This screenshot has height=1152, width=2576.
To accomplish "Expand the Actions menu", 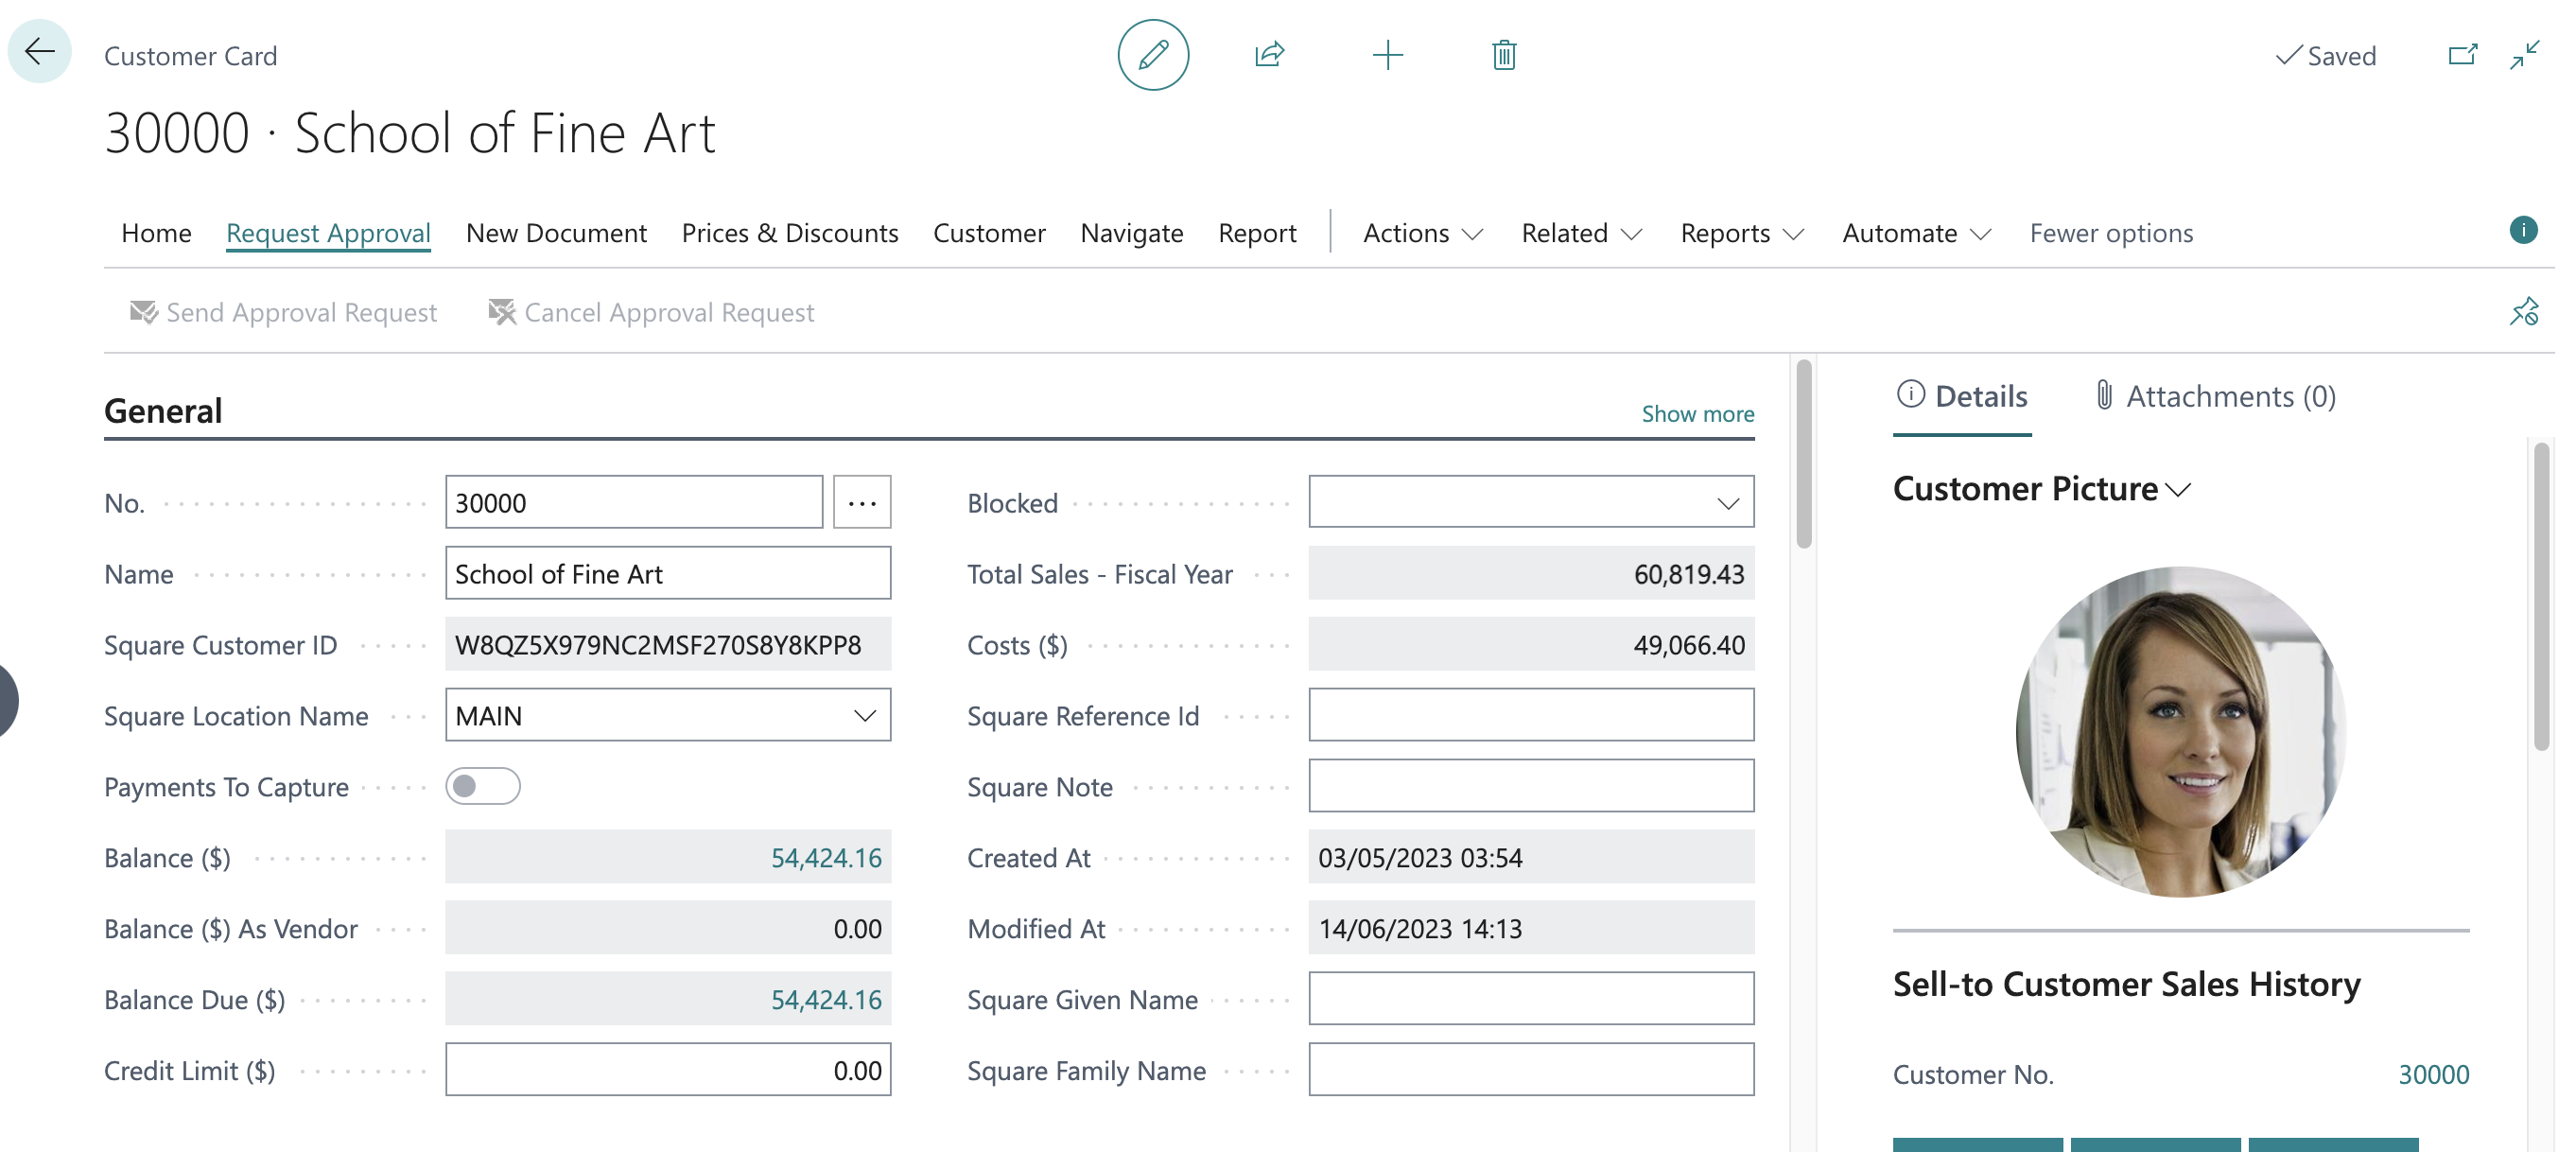I will pyautogui.click(x=1422, y=233).
